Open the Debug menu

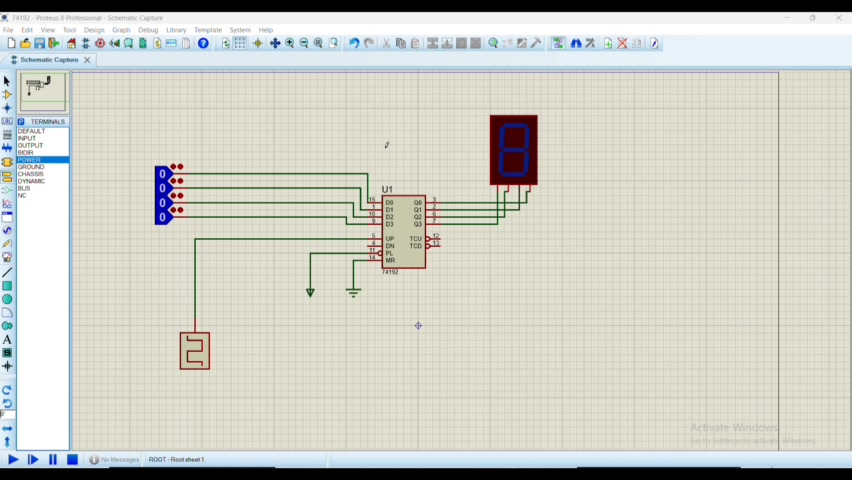(x=148, y=30)
